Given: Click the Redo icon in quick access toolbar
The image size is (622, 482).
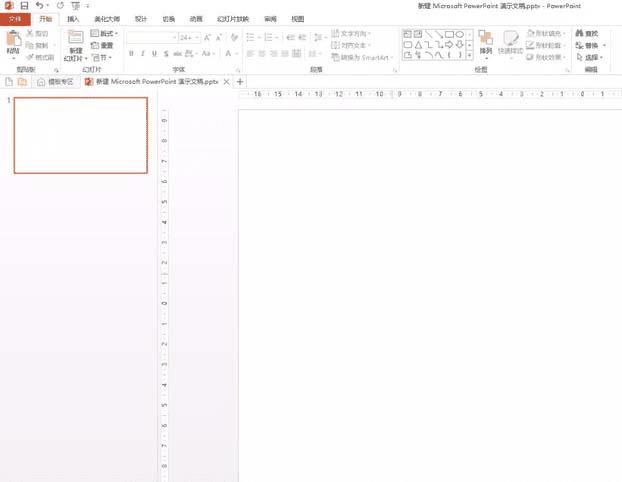Looking at the screenshot, I should pos(60,6).
